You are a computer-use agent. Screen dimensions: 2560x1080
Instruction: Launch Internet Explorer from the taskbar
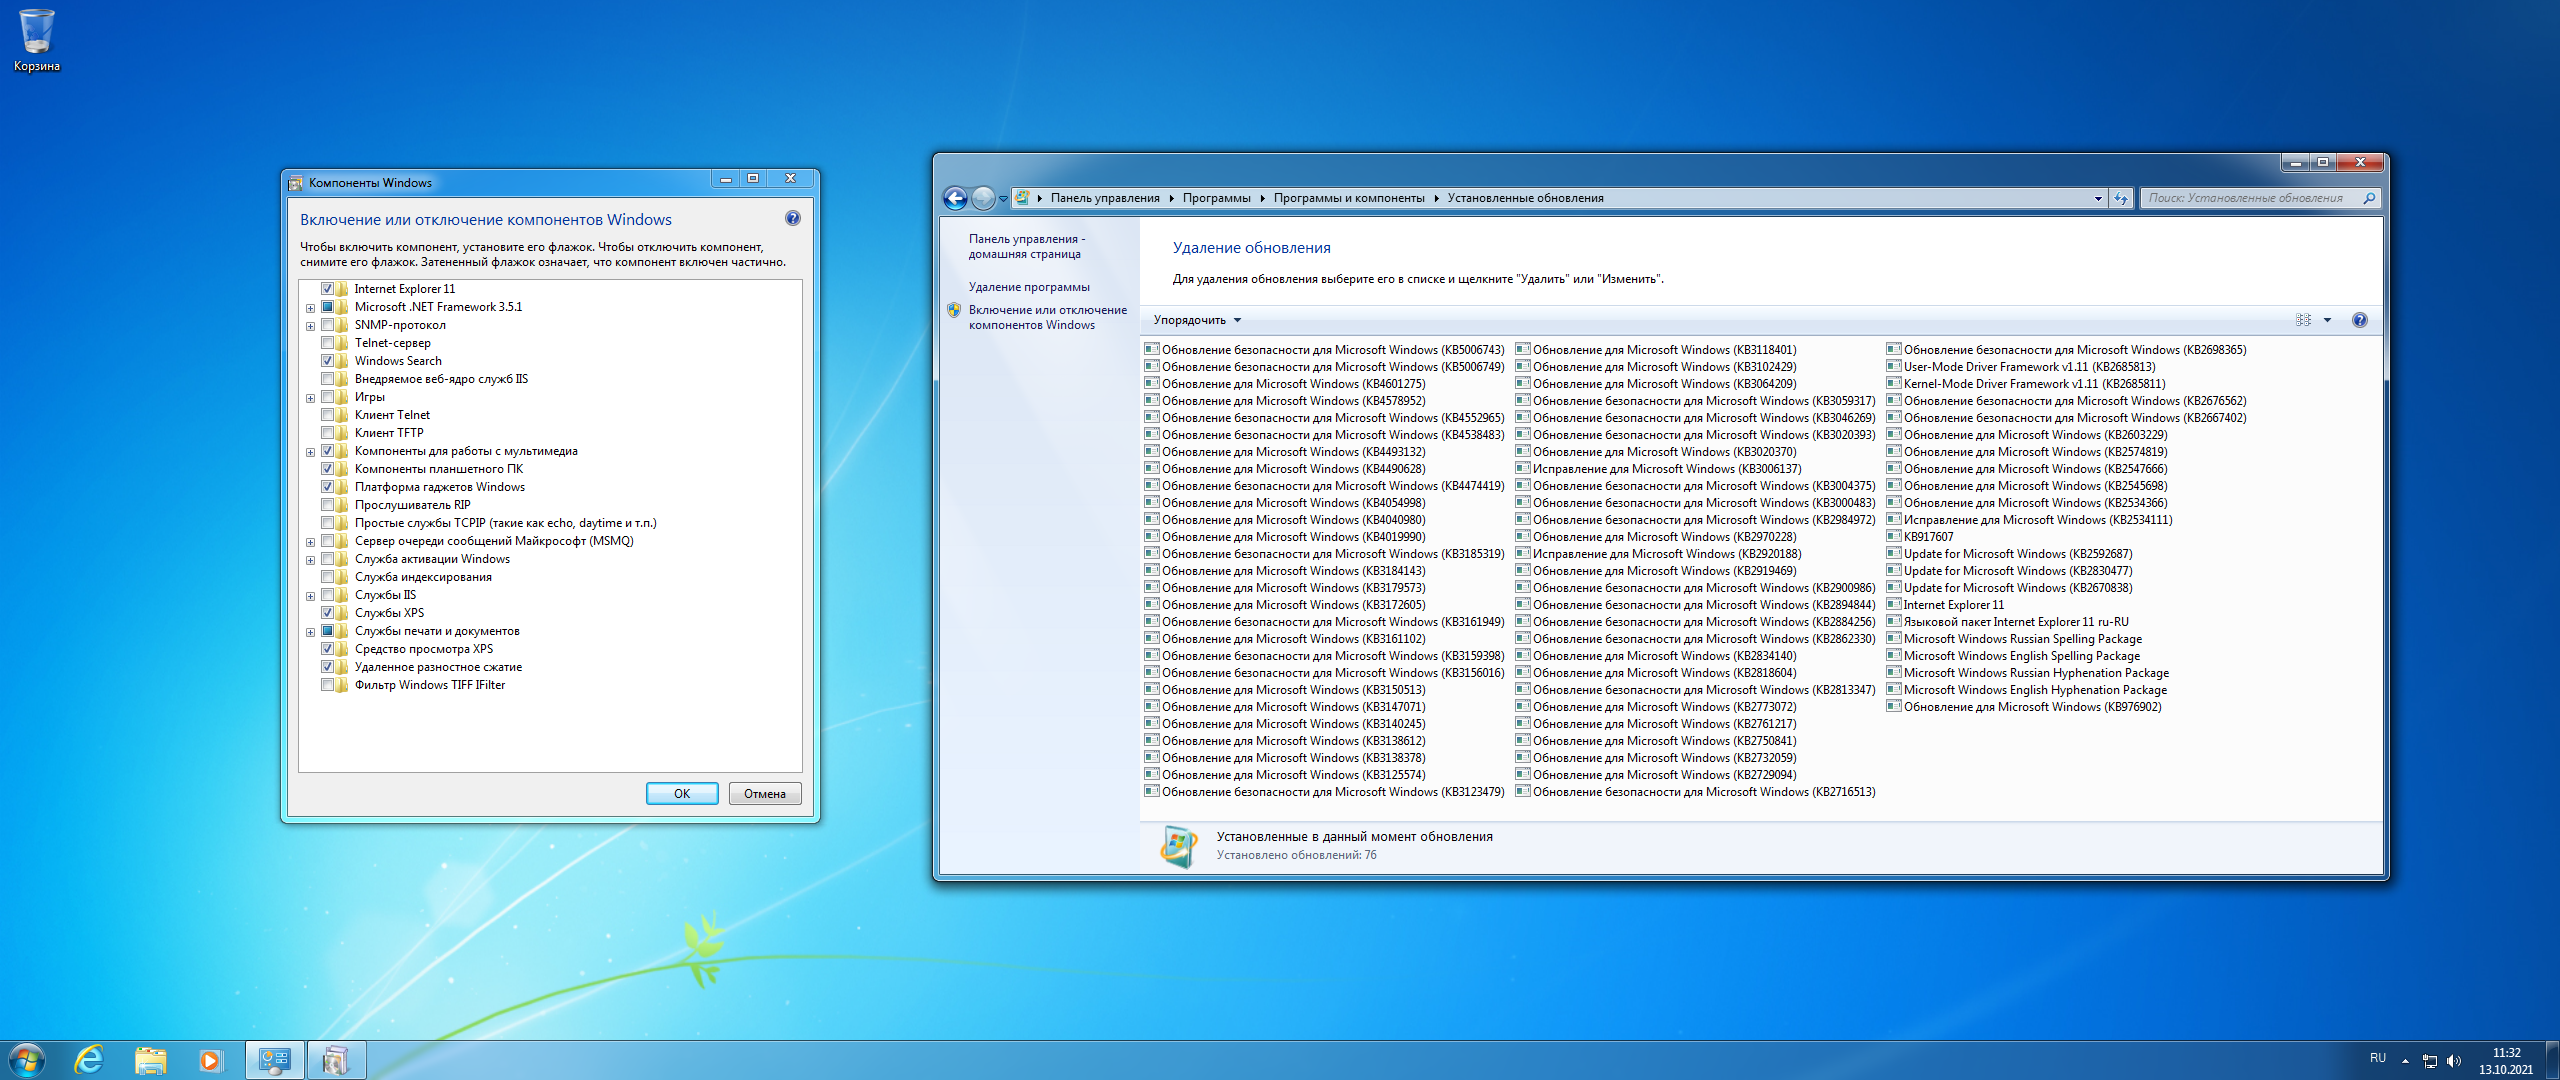click(x=90, y=1060)
